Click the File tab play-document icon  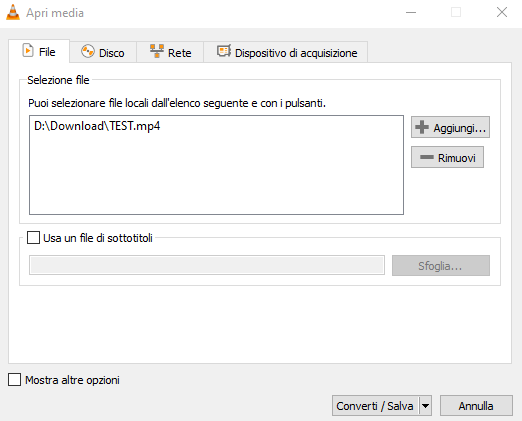pos(28,51)
